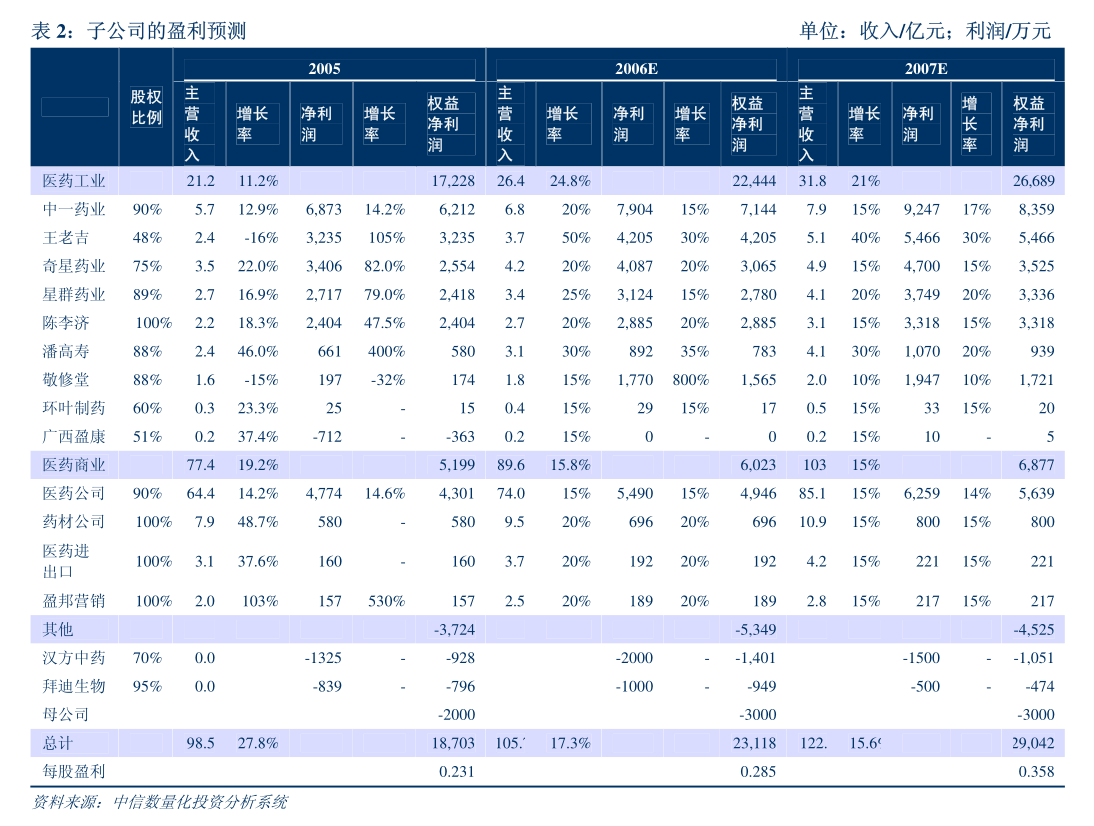1094x826 pixels.
Task: Click the 陈李济 row label
Action: pyautogui.click(x=66, y=323)
